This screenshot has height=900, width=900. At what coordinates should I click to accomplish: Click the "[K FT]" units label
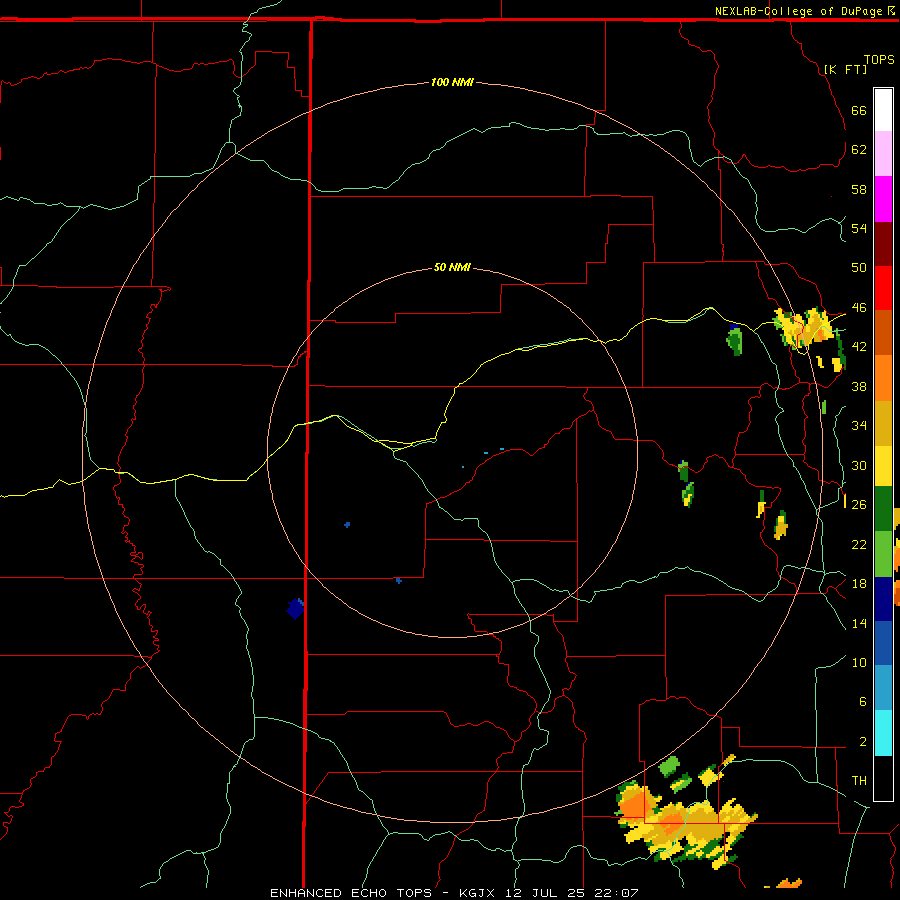(x=845, y=69)
